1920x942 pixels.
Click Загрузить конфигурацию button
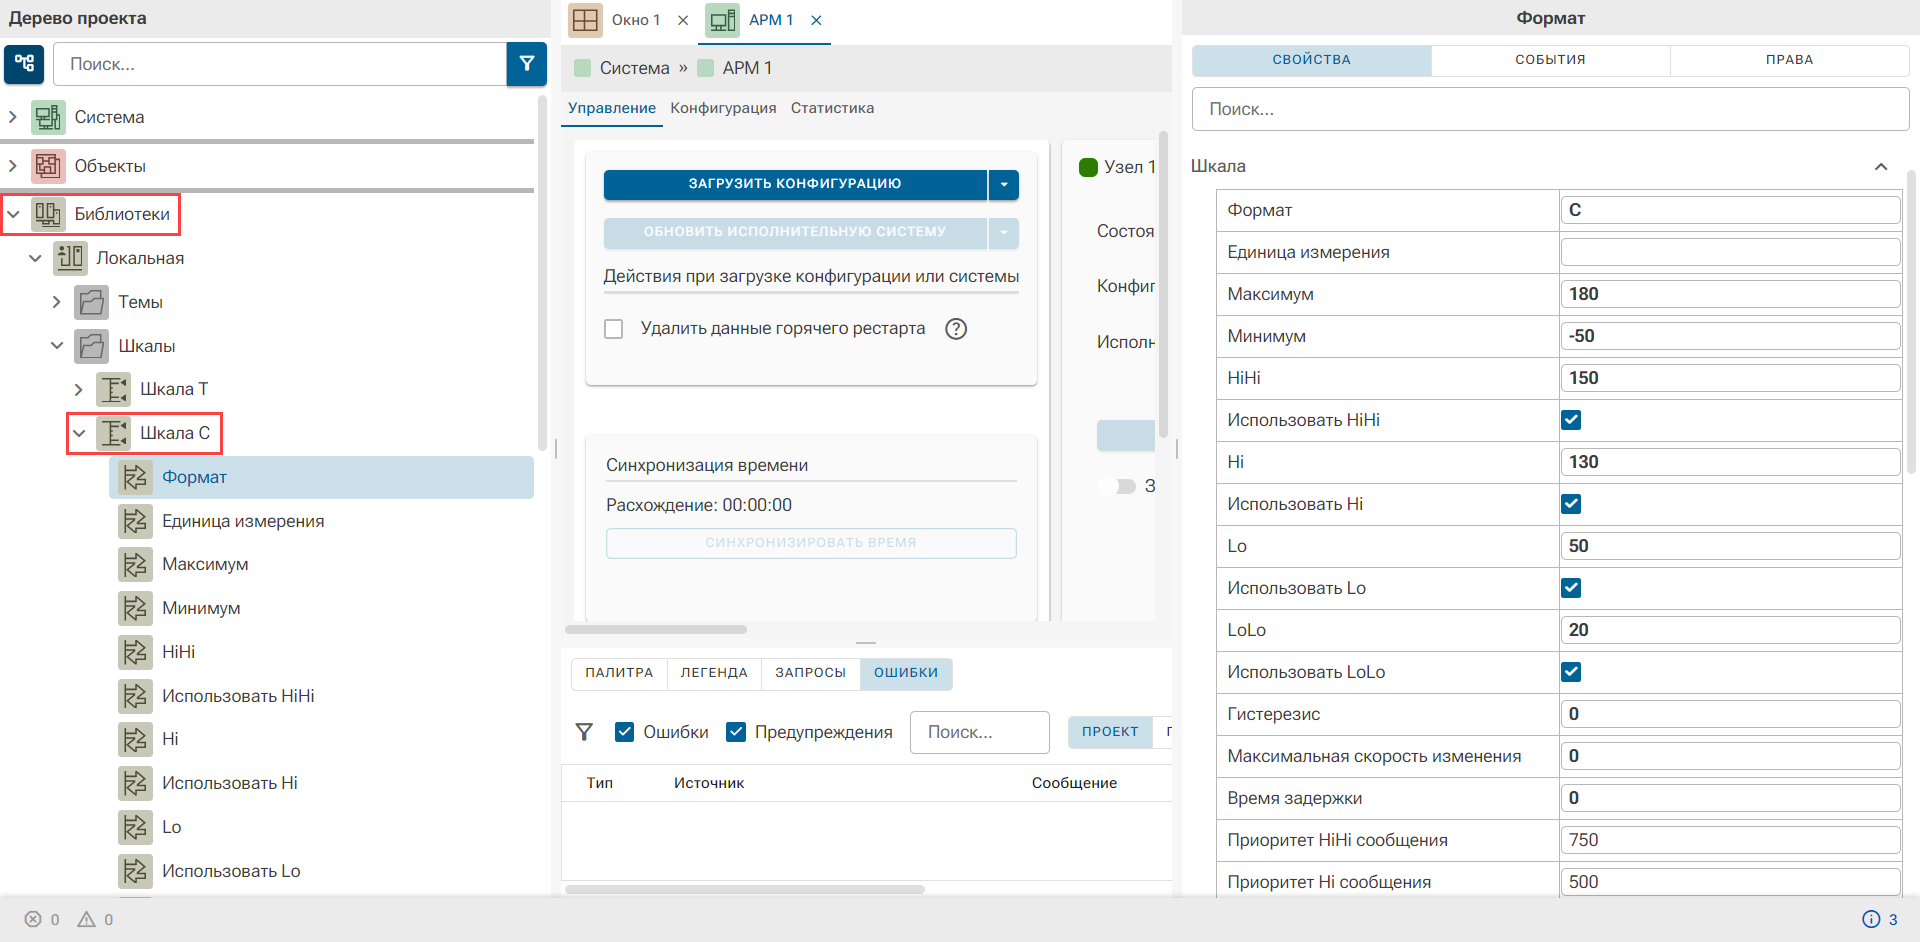(795, 184)
